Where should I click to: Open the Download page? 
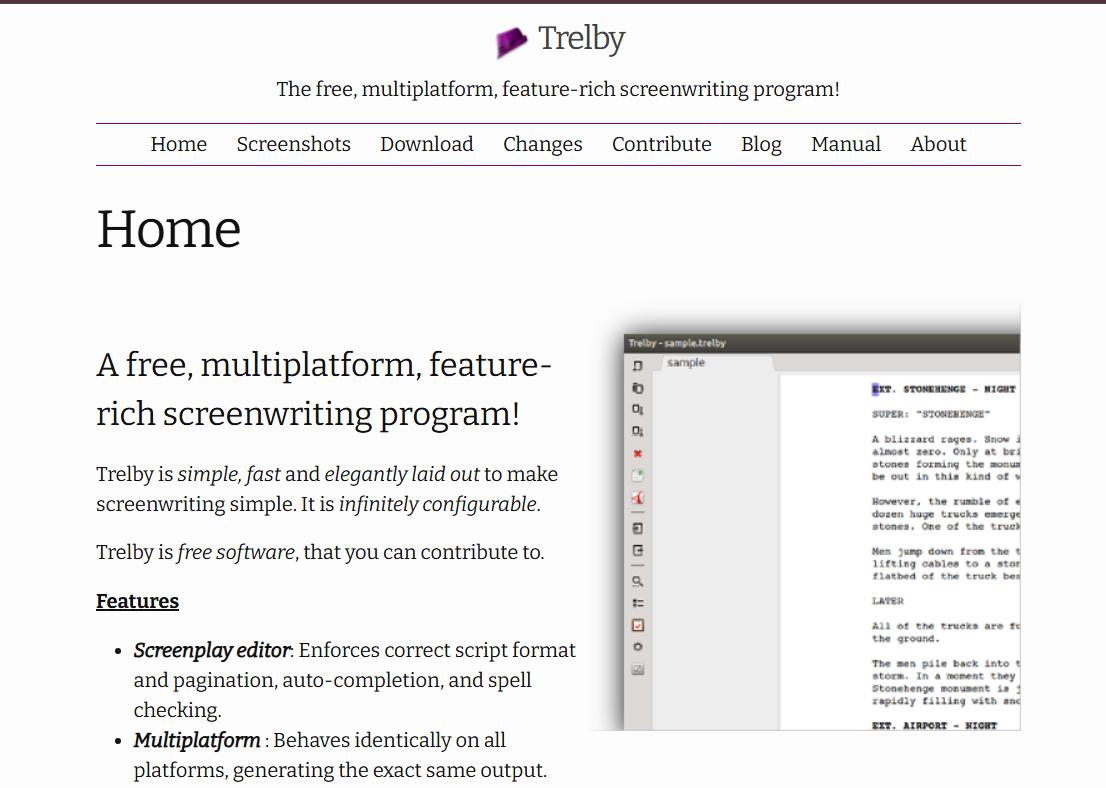[427, 145]
